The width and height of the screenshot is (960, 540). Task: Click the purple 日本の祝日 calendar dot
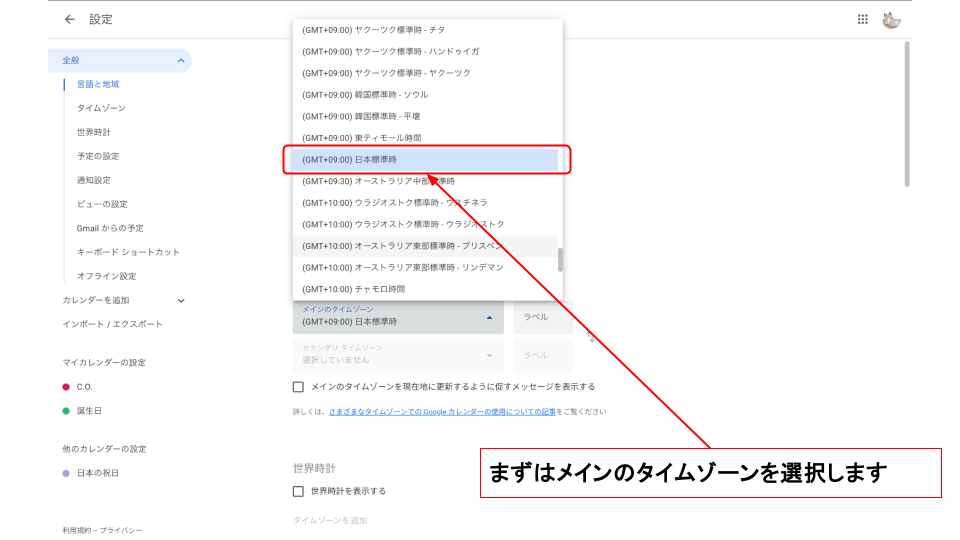point(66,473)
